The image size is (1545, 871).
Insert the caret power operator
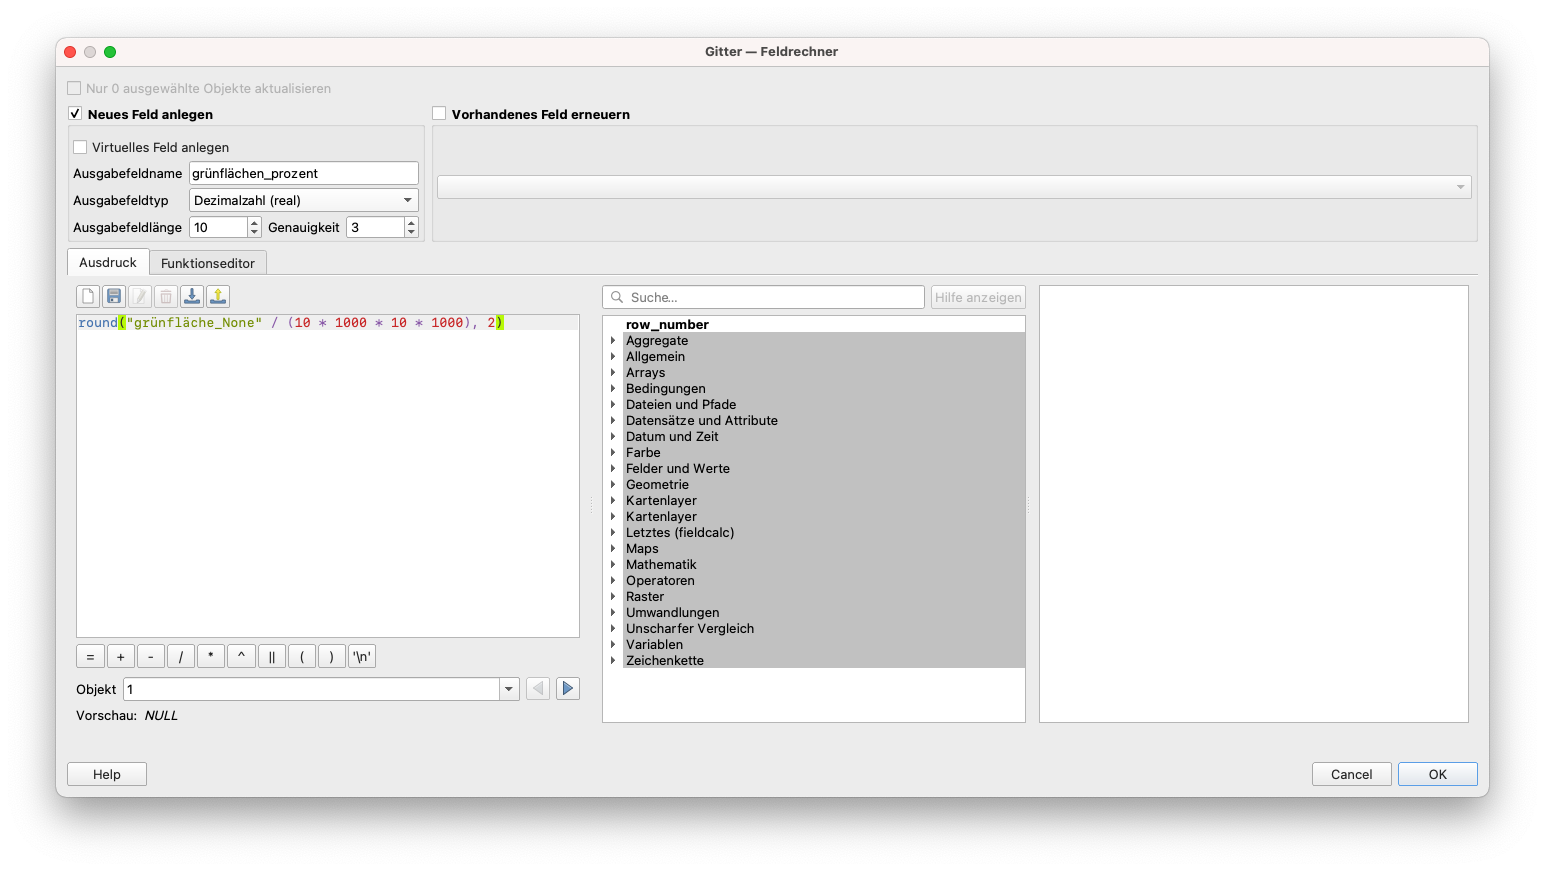point(241,657)
